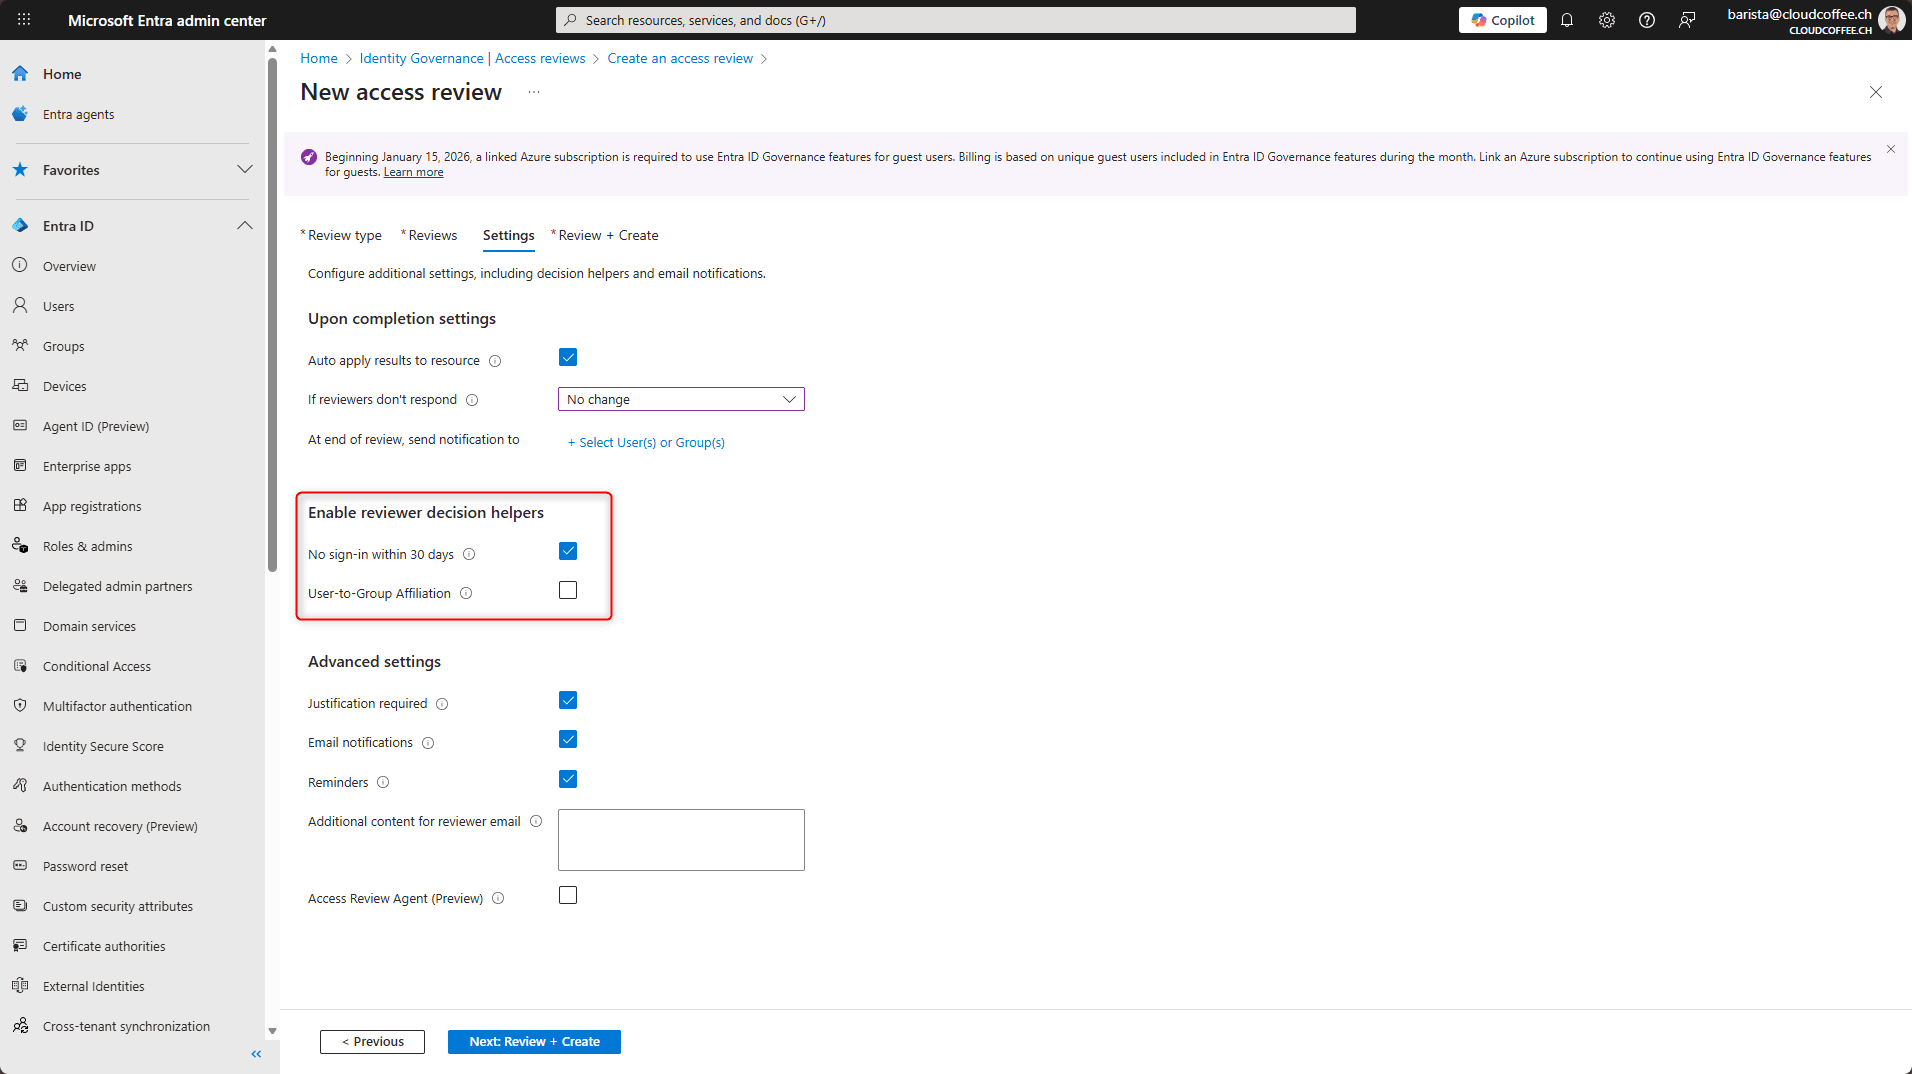The height and width of the screenshot is (1074, 1912).
Task: Uncheck Auto apply results to resource
Action: [568, 358]
